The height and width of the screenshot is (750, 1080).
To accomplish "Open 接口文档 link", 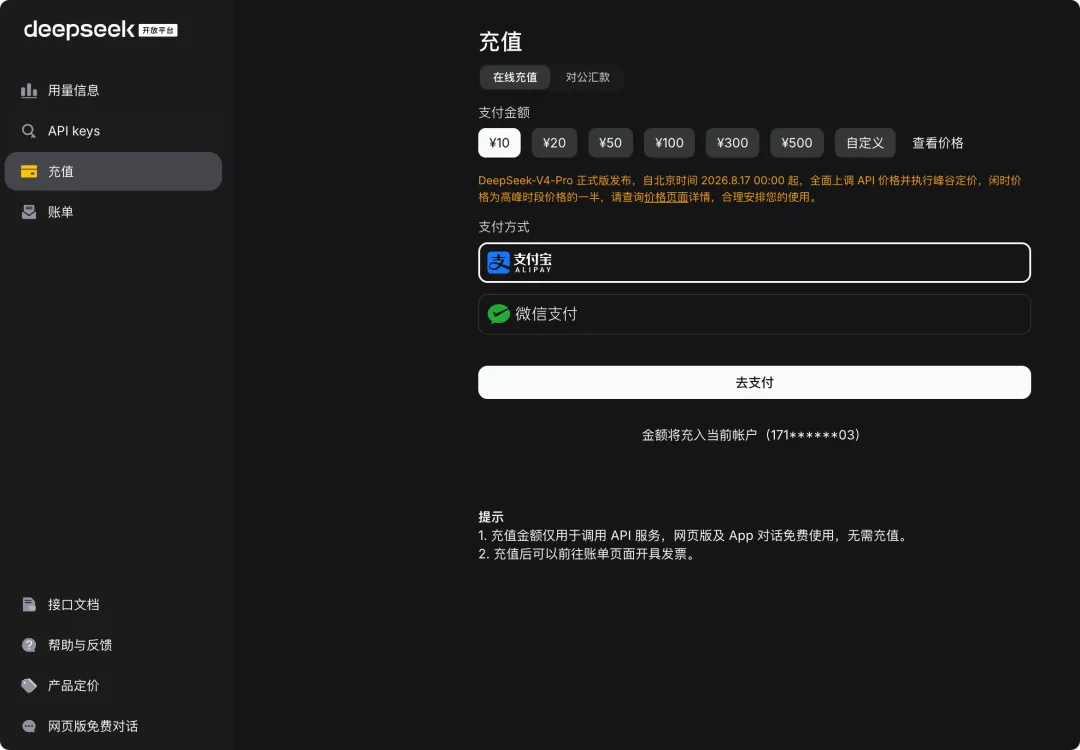I will [x=113, y=605].
